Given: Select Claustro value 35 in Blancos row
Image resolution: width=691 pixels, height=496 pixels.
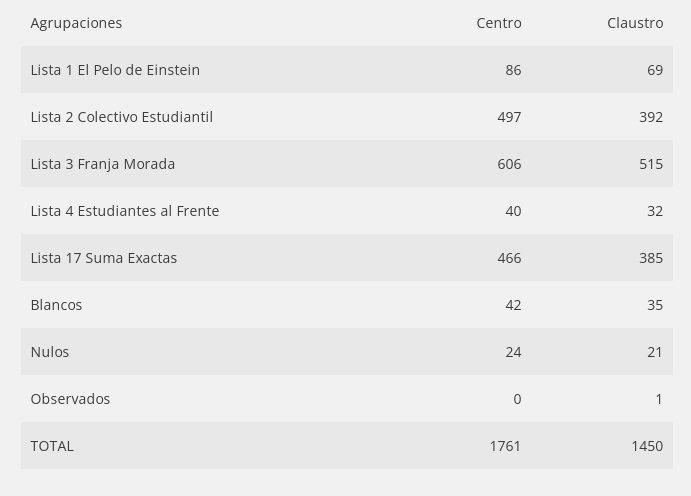Looking at the screenshot, I should coord(655,305).
